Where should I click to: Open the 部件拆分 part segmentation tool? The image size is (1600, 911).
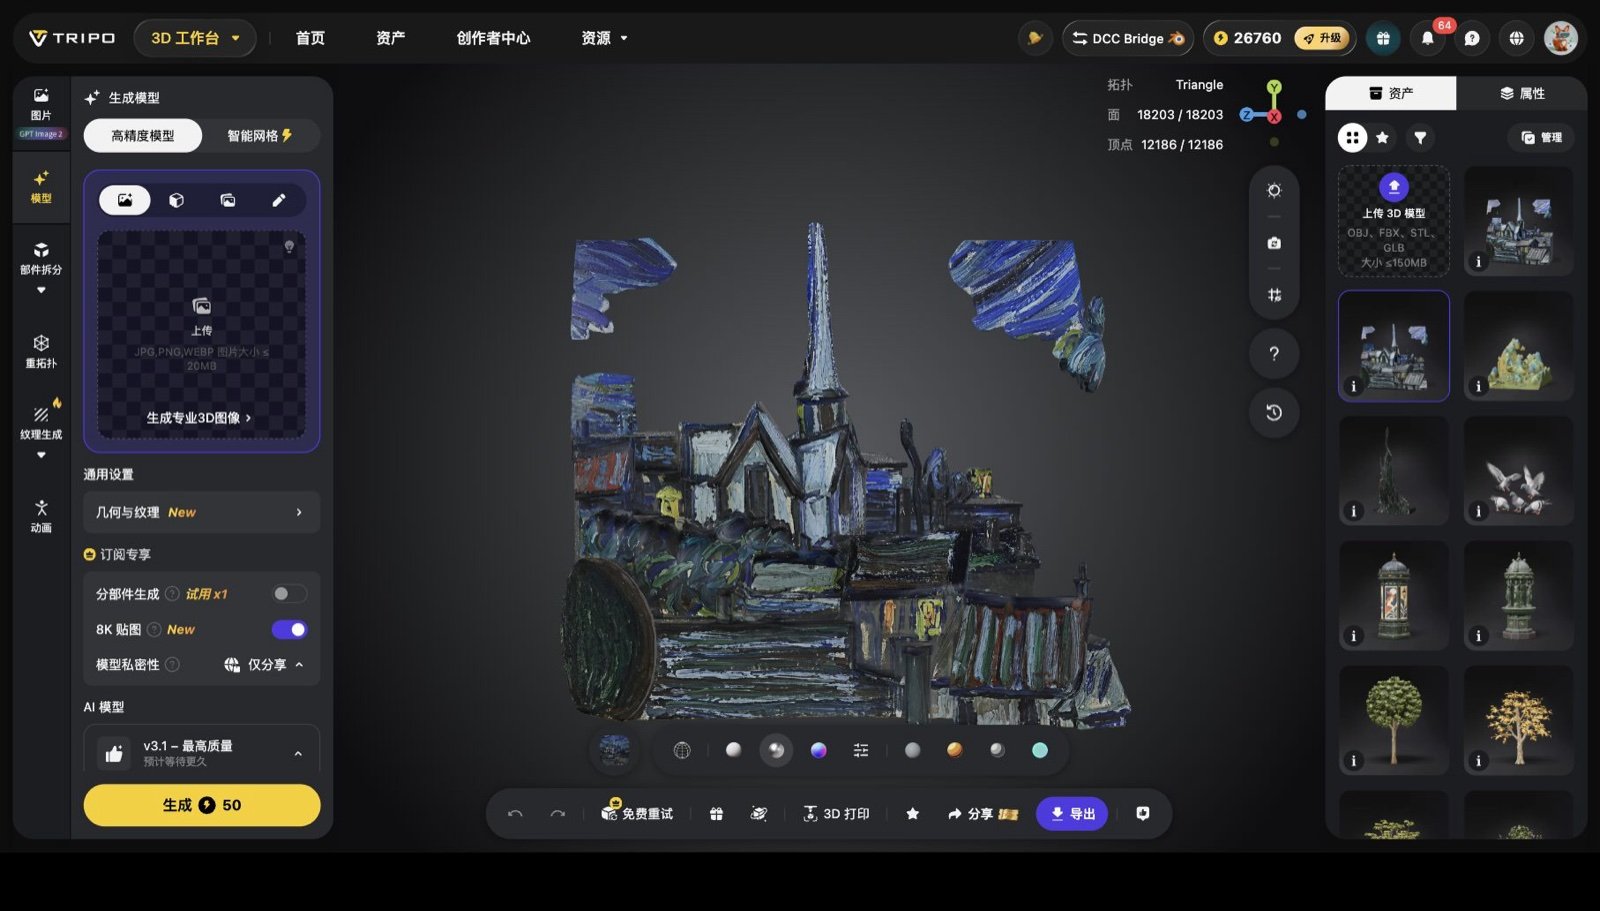click(41, 258)
